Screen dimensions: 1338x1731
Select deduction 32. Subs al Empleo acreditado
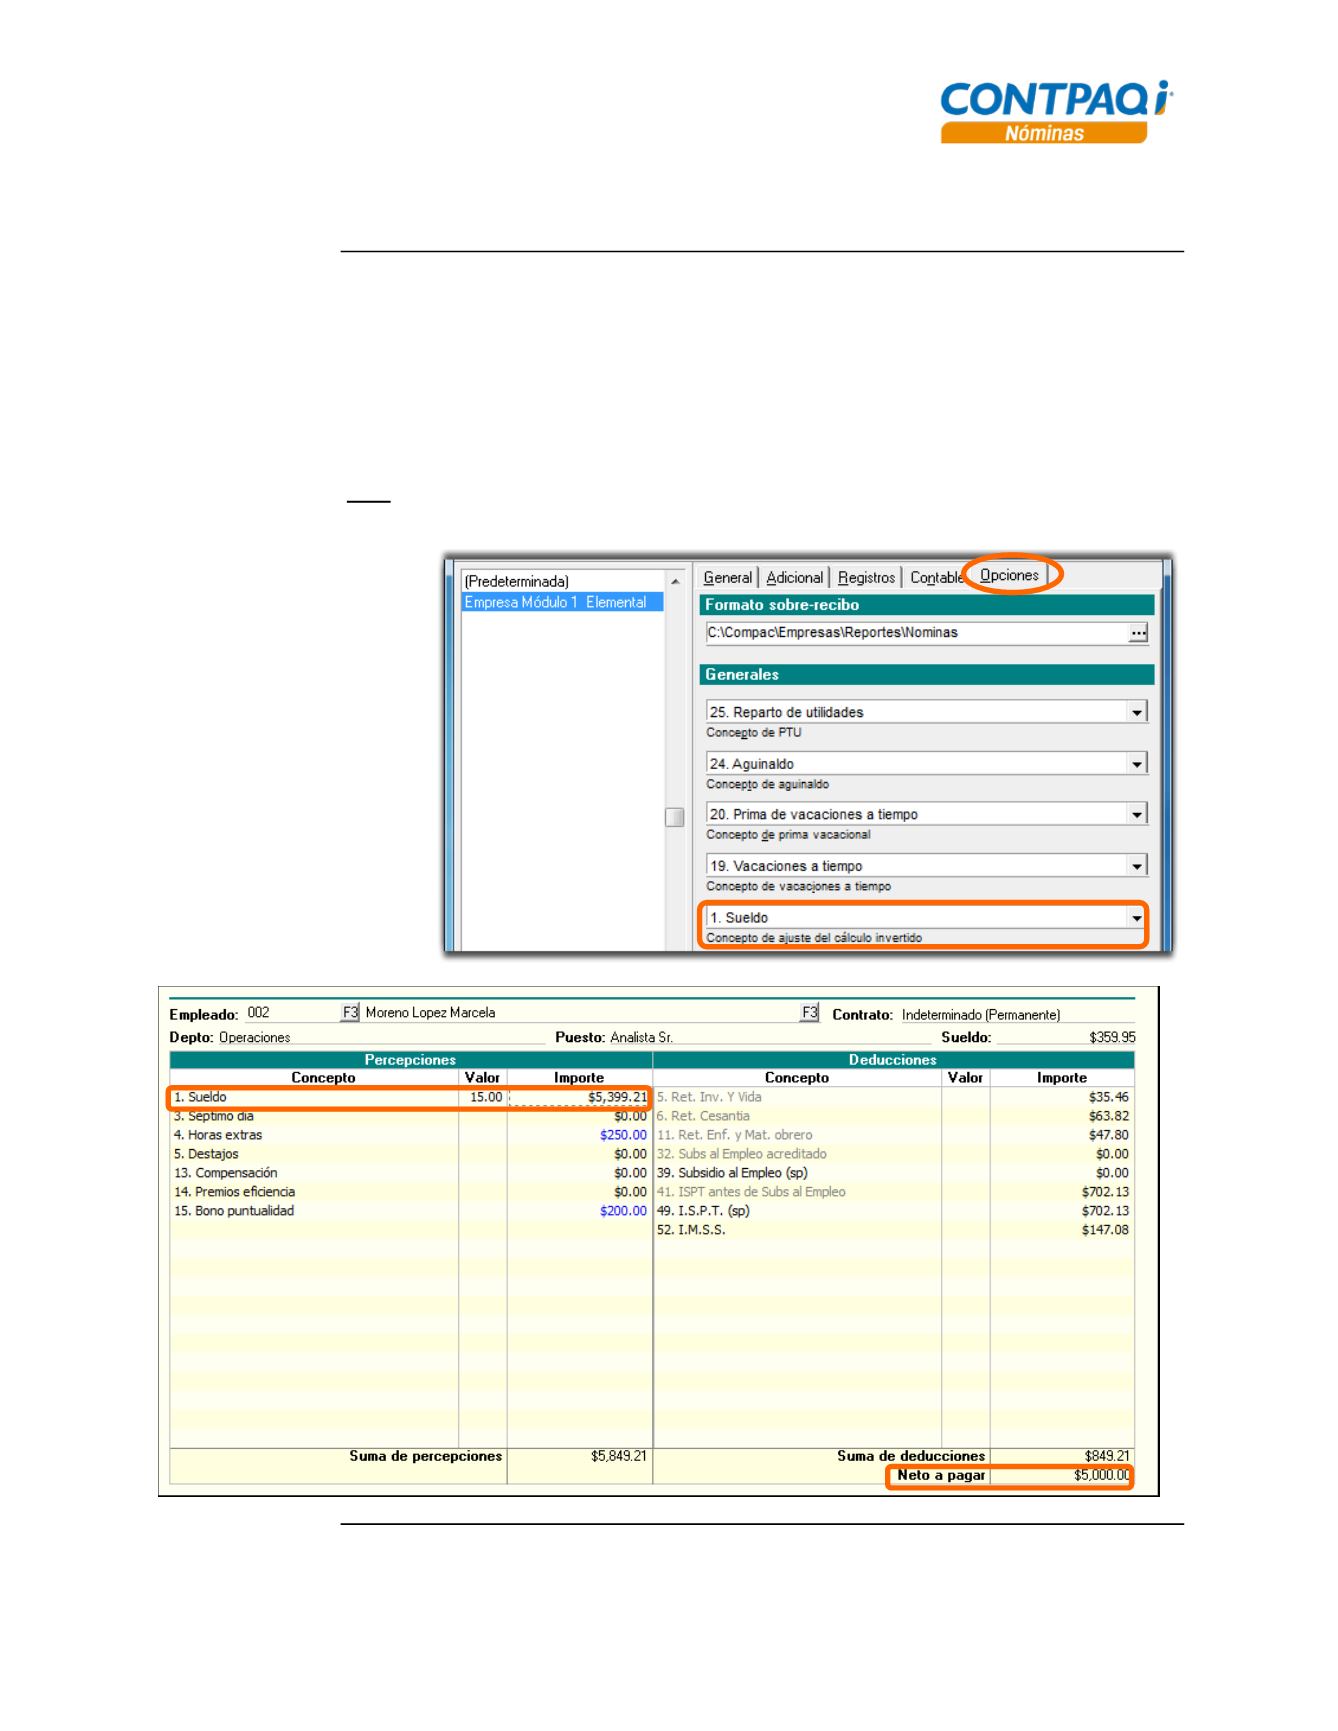893,1154
